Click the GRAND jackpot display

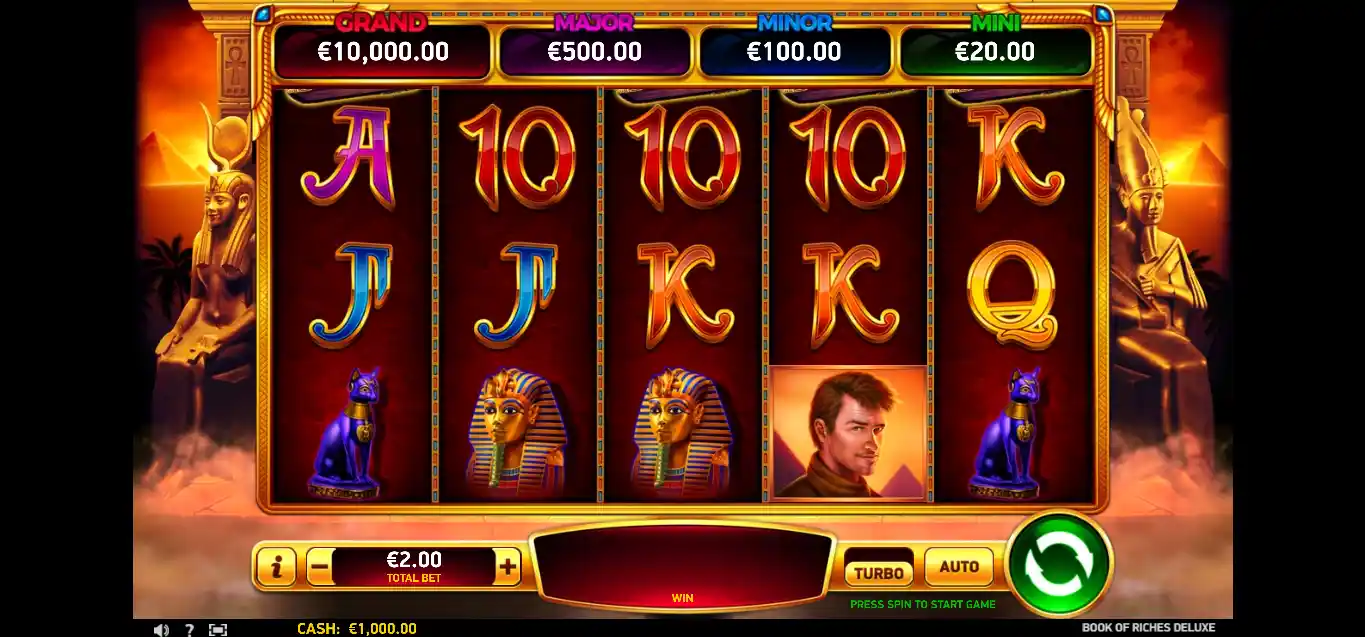(x=382, y=52)
